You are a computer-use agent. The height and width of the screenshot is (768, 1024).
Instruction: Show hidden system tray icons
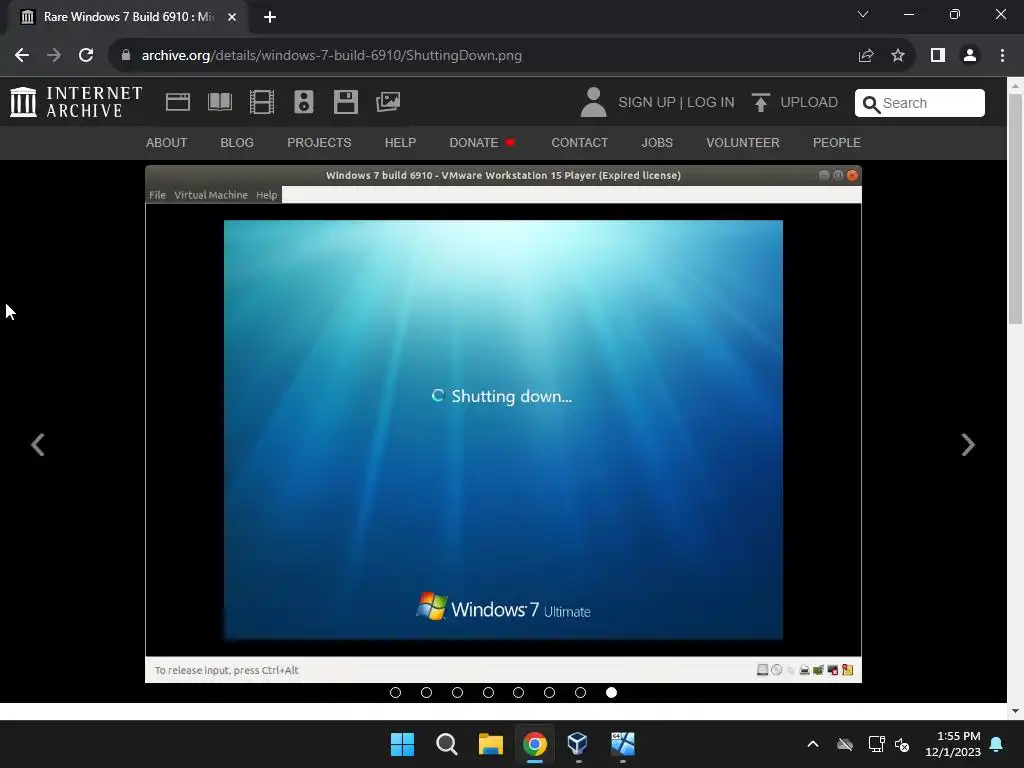tap(813, 744)
